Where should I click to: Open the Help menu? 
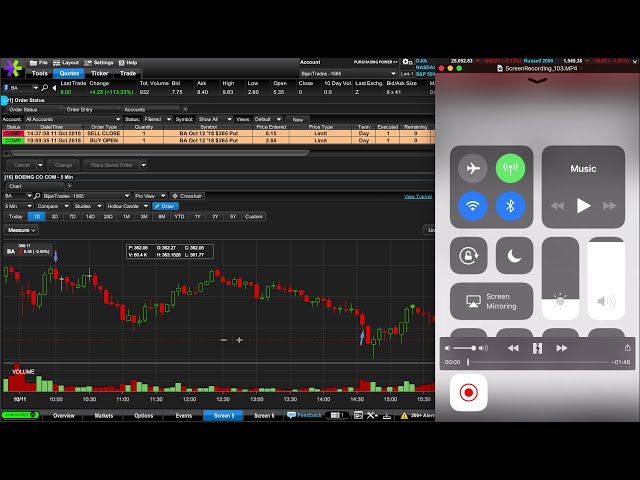[x=128, y=63]
